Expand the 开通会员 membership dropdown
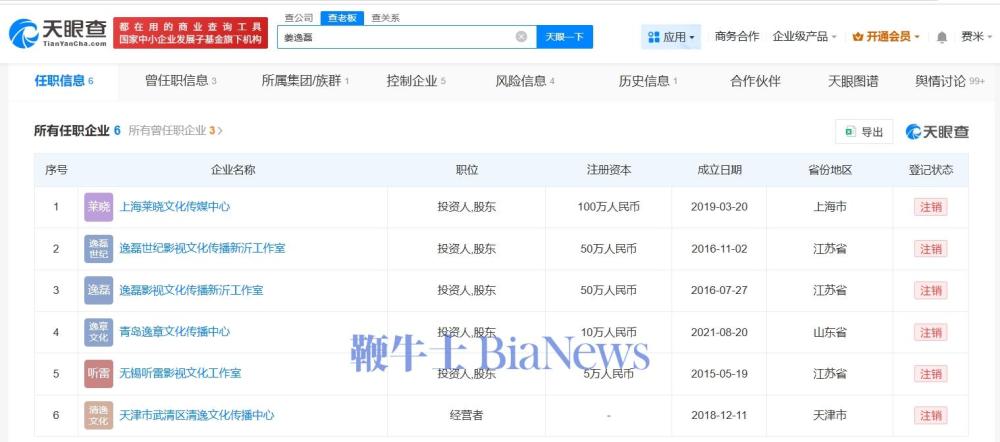This screenshot has width=1000, height=442. [886, 37]
